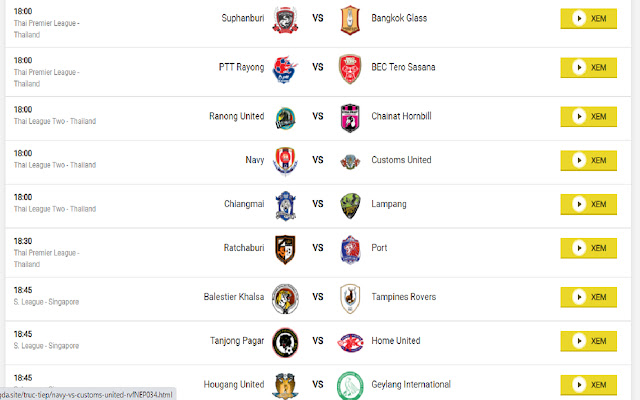Select the BEC Tero Sasana crest
The height and width of the screenshot is (400, 640).
[x=350, y=69]
